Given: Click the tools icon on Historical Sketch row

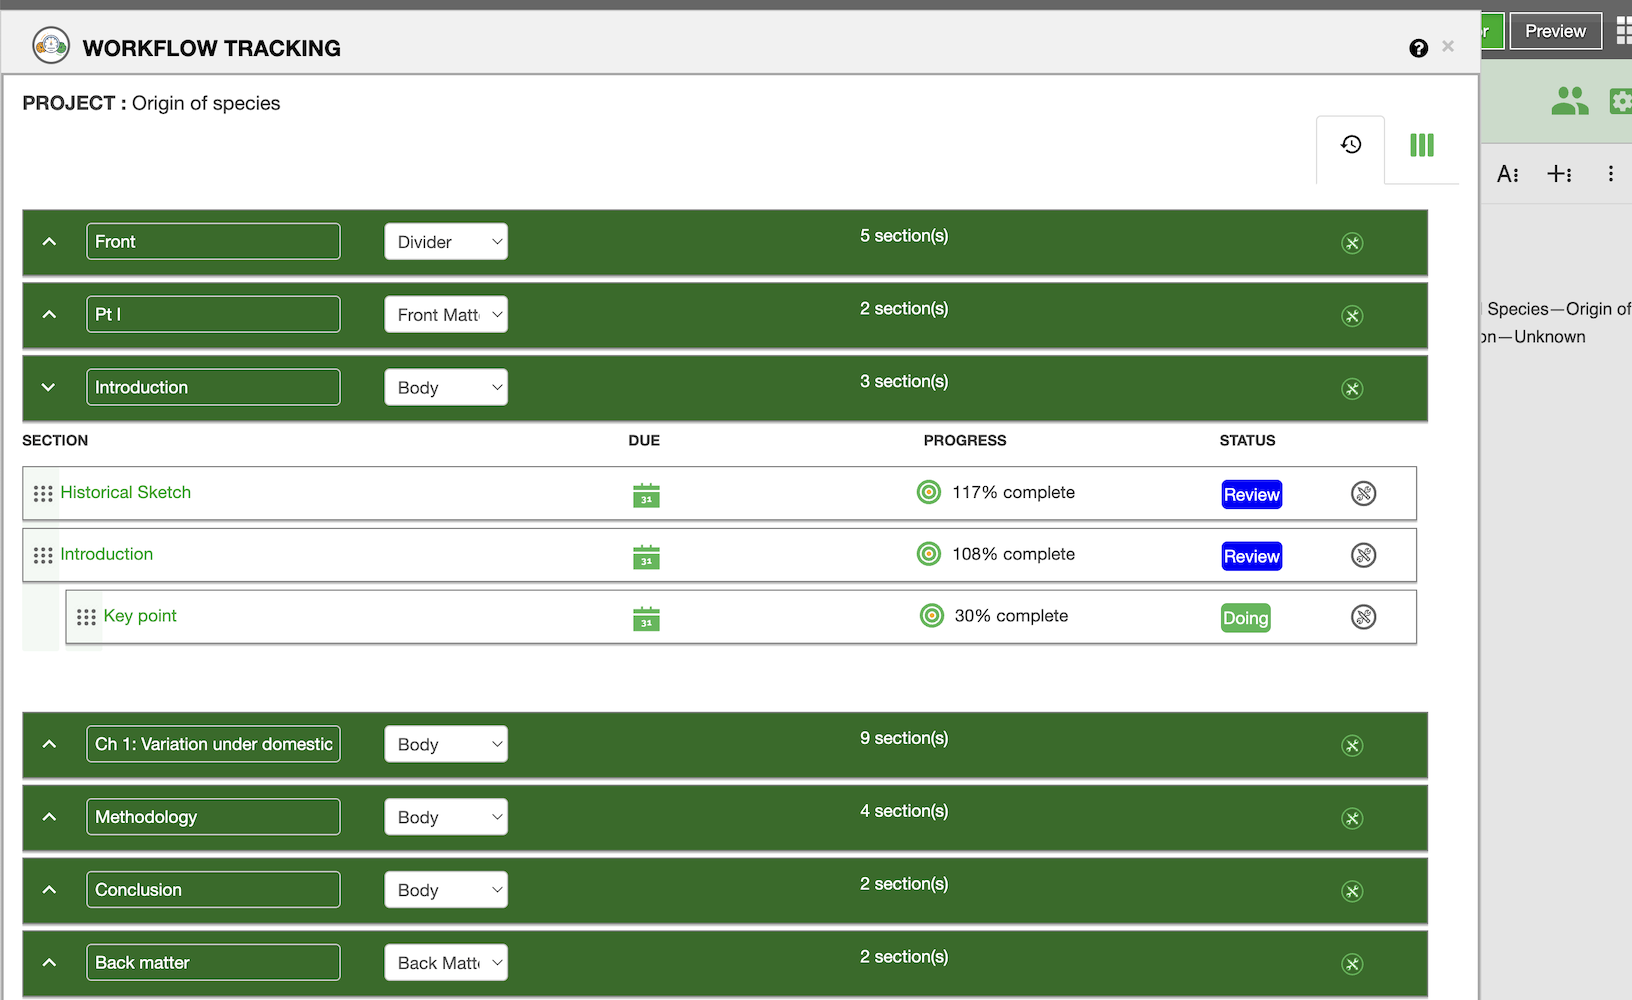Looking at the screenshot, I should [1363, 493].
